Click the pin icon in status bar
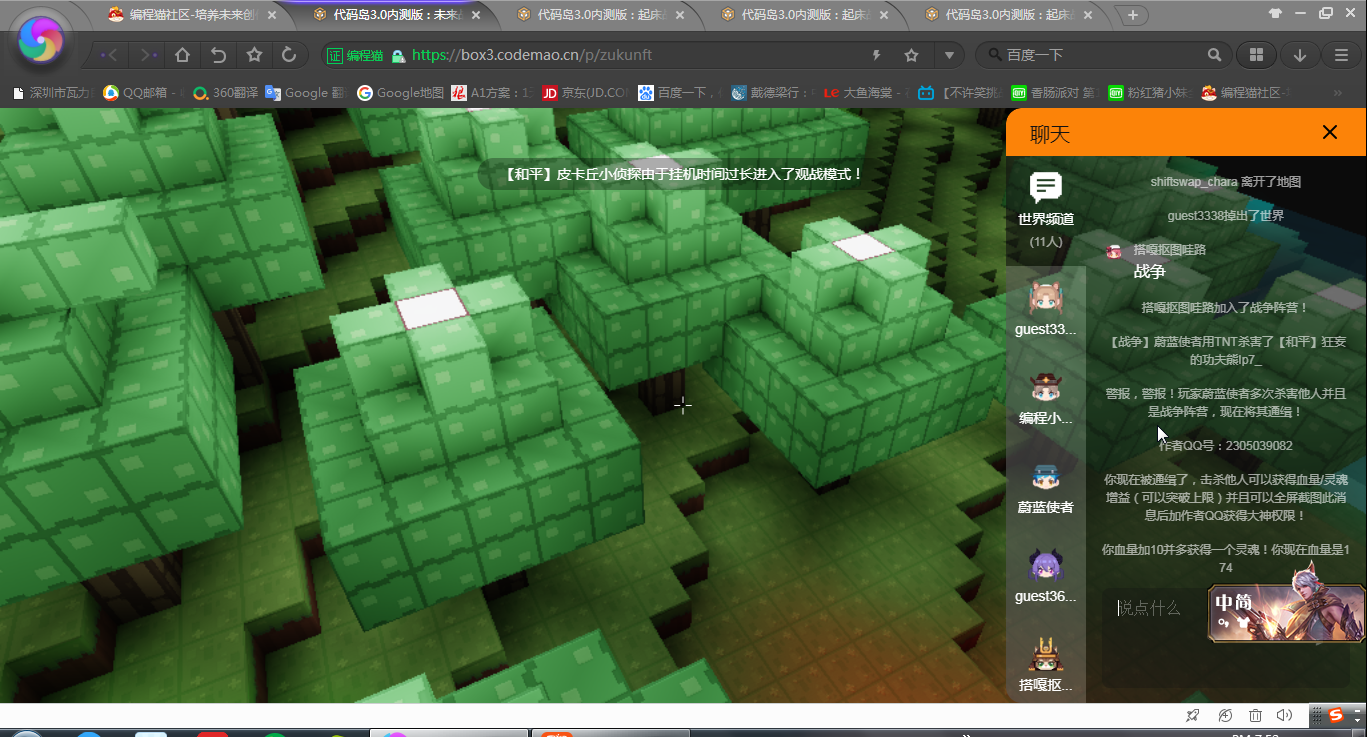This screenshot has height=737, width=1367. click(1192, 715)
